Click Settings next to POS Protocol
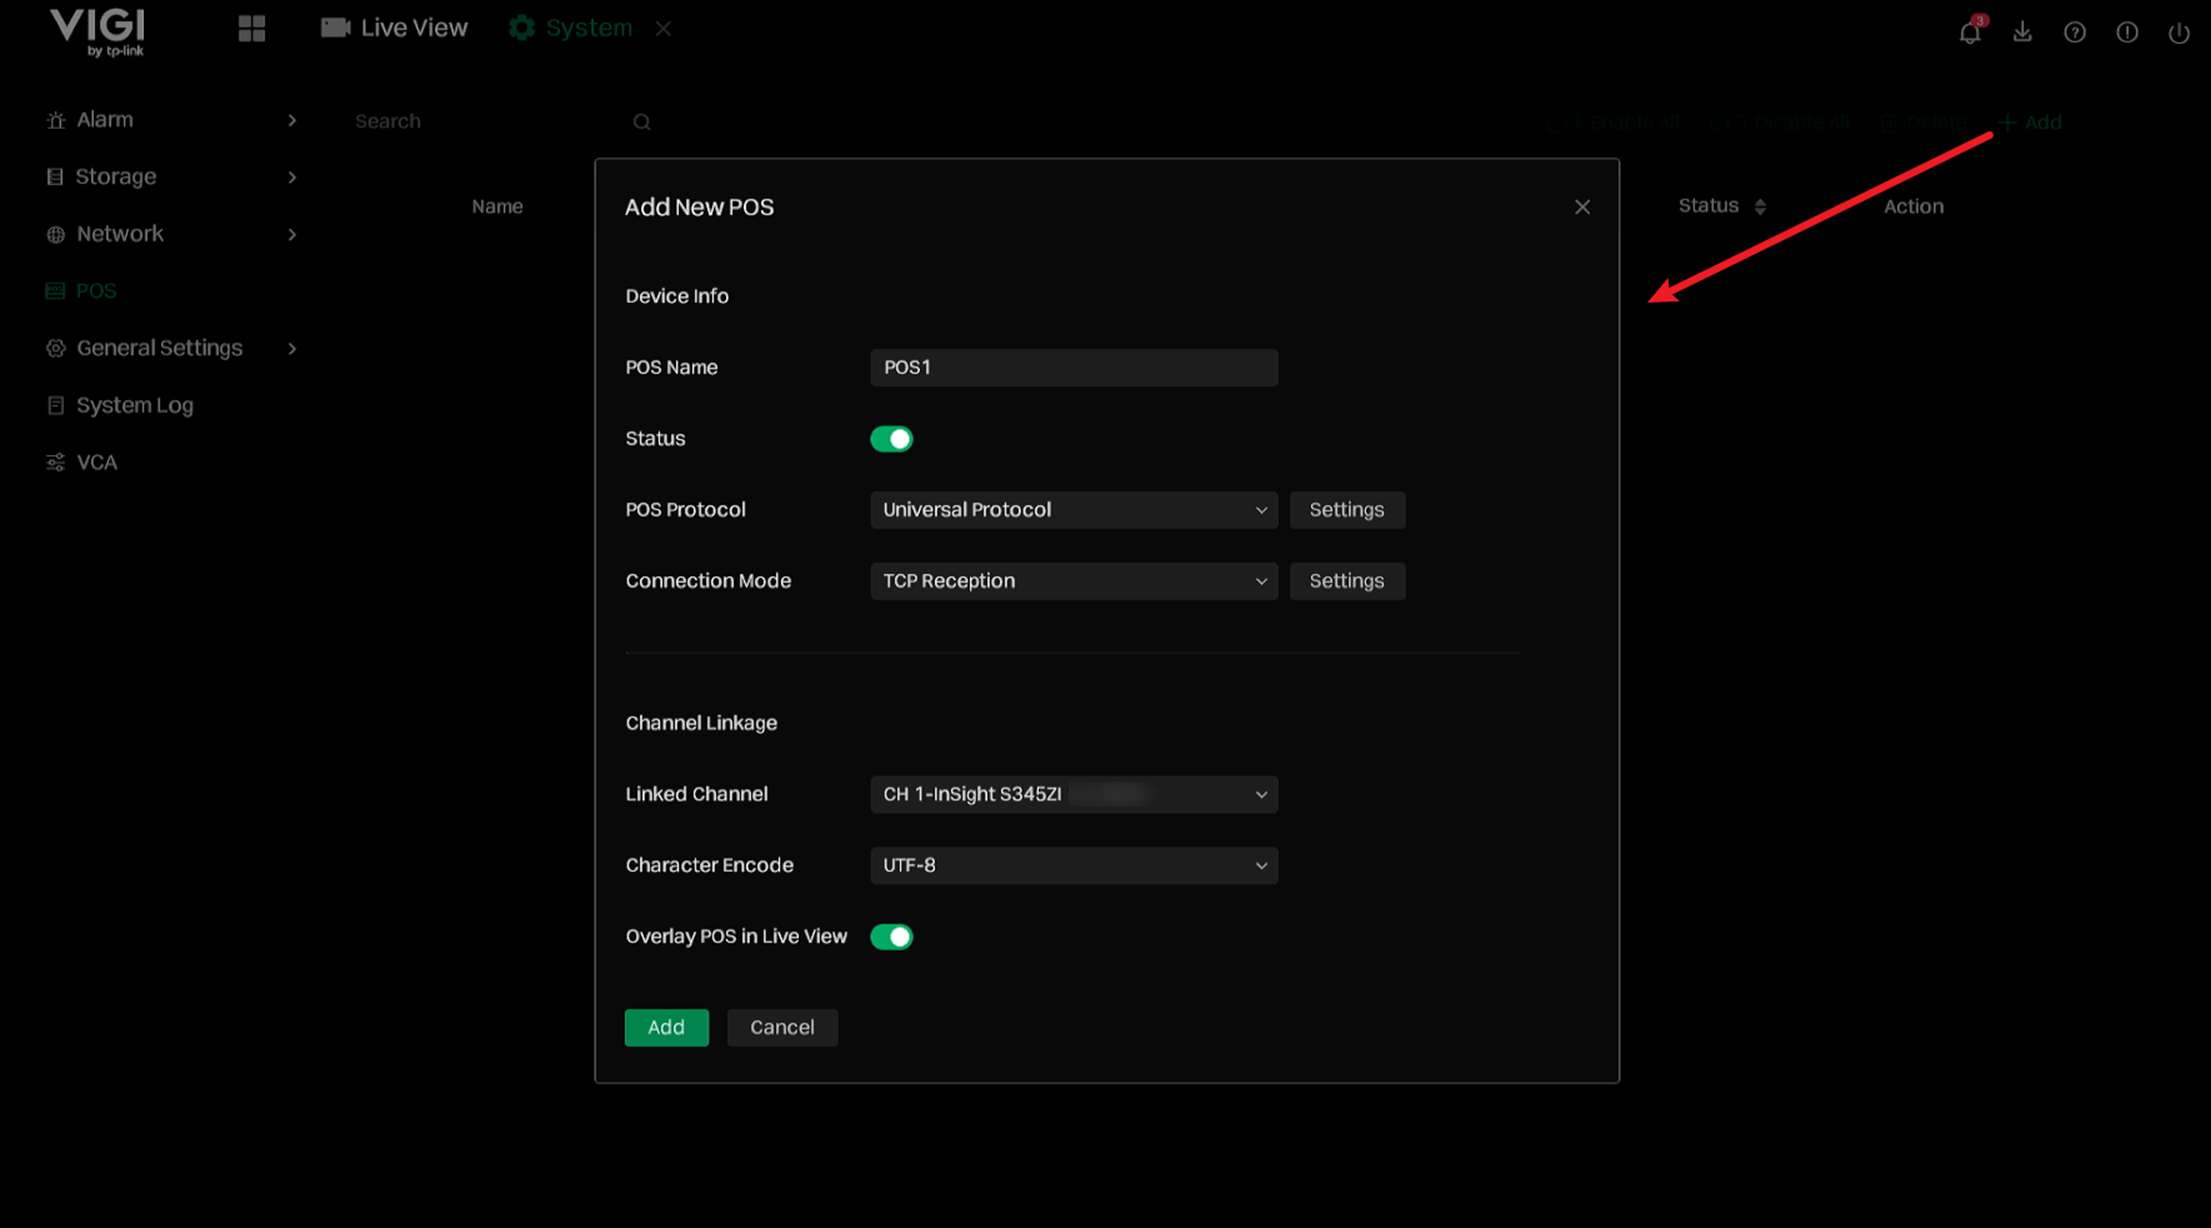2211x1228 pixels. point(1347,510)
